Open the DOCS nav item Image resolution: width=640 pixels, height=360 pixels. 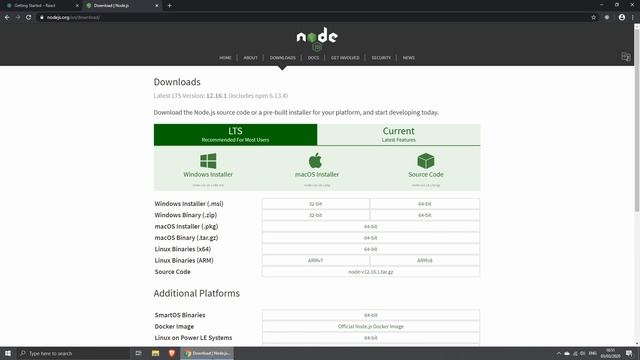coord(313,58)
